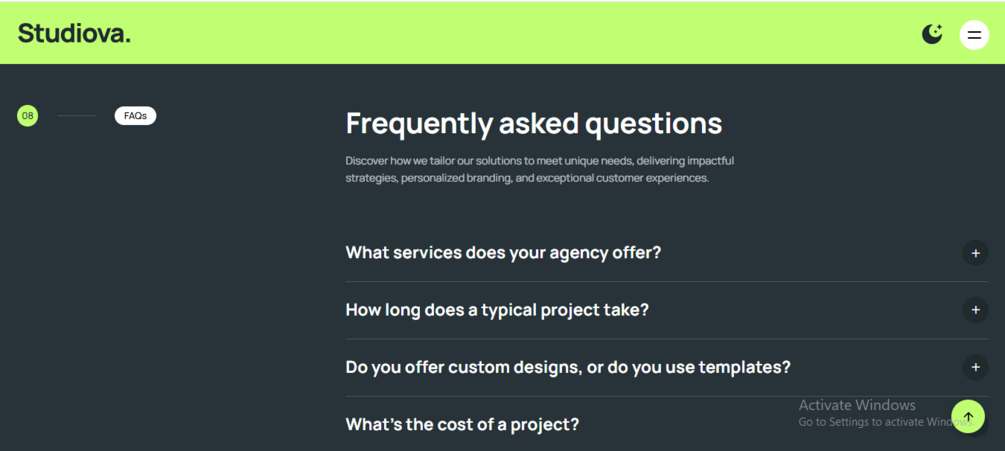Click the divider below the agency services question
The height and width of the screenshot is (451, 1005).
tap(666, 282)
